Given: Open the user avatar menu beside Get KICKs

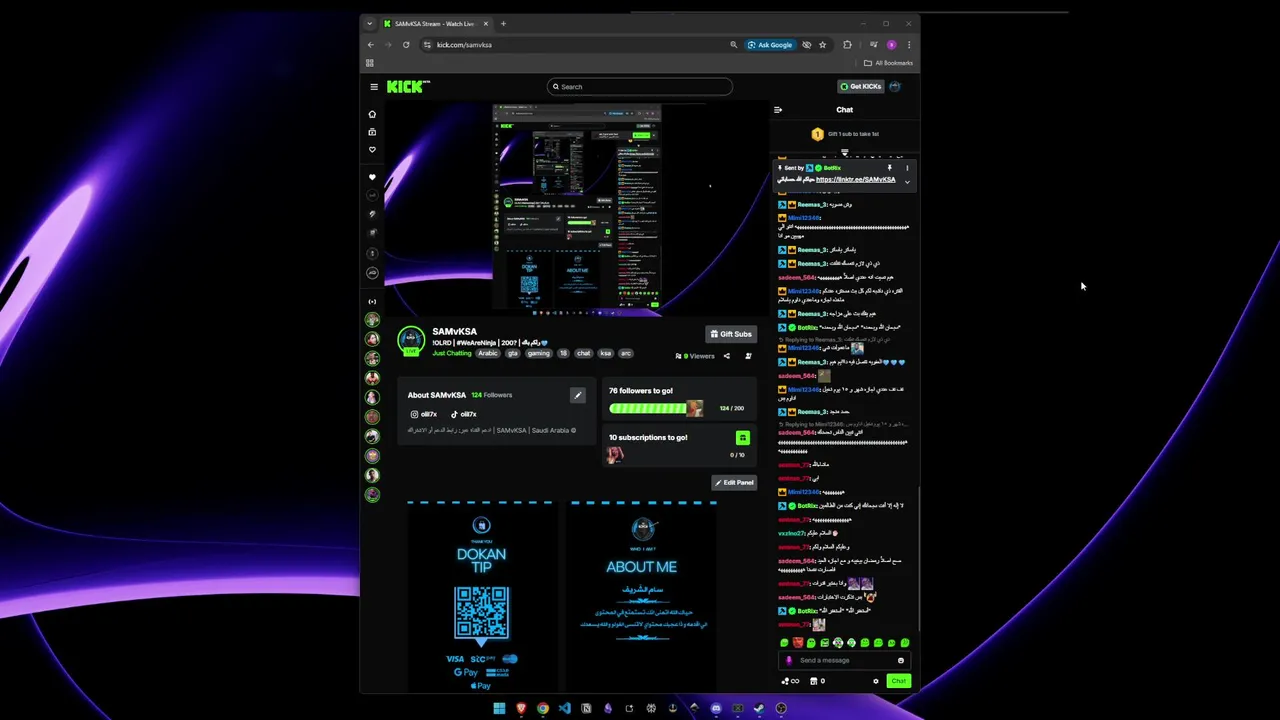Looking at the screenshot, I should coord(895,86).
